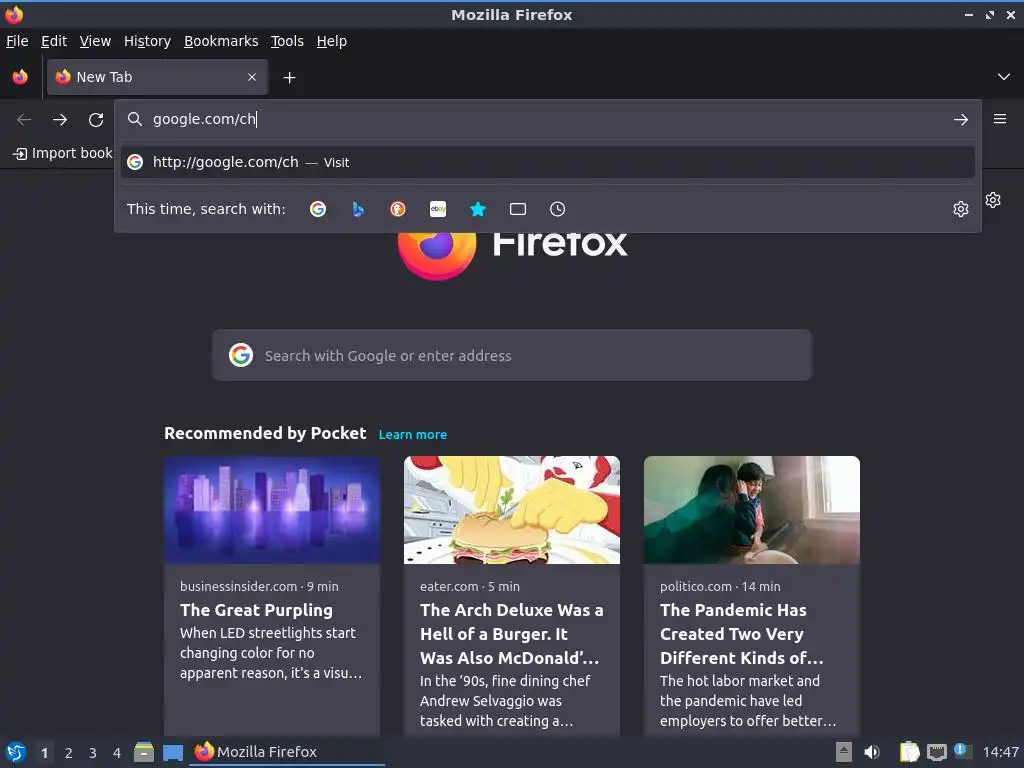Open the desktop start menu icon
This screenshot has height=768, width=1024.
(x=16, y=752)
